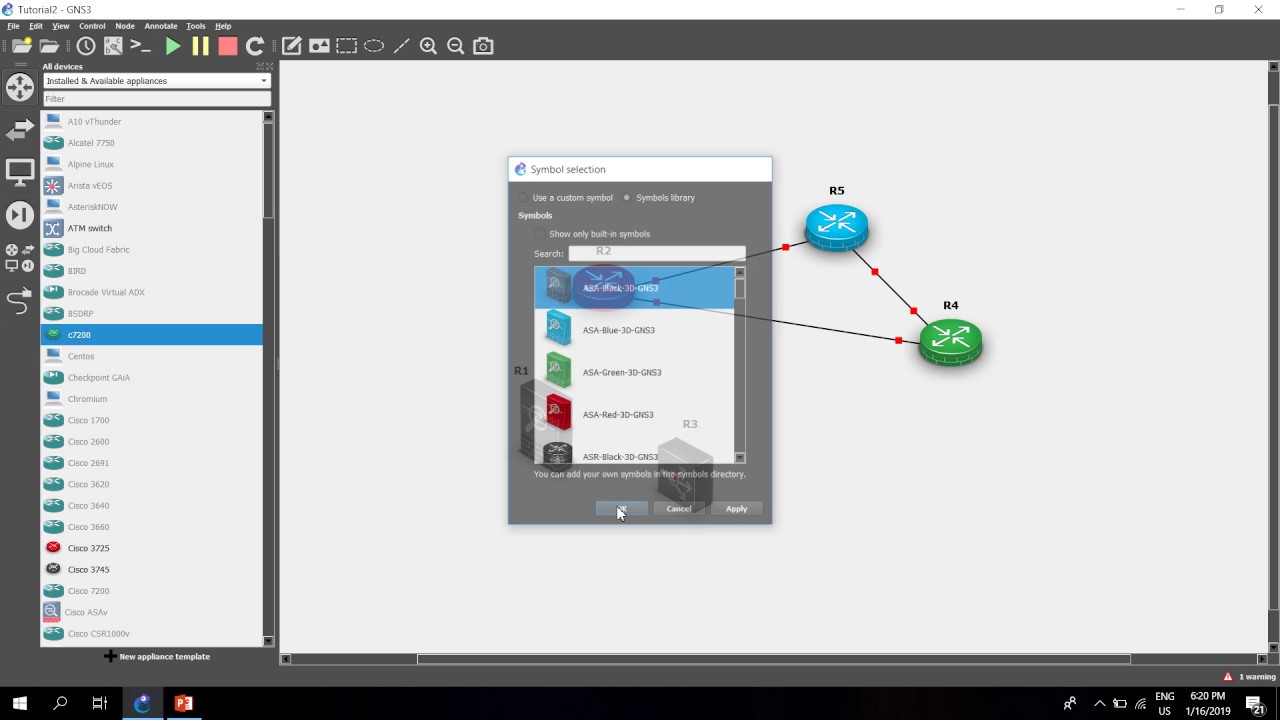1280x720 pixels.
Task: Open the Windows notification center
Action: (x=1256, y=703)
